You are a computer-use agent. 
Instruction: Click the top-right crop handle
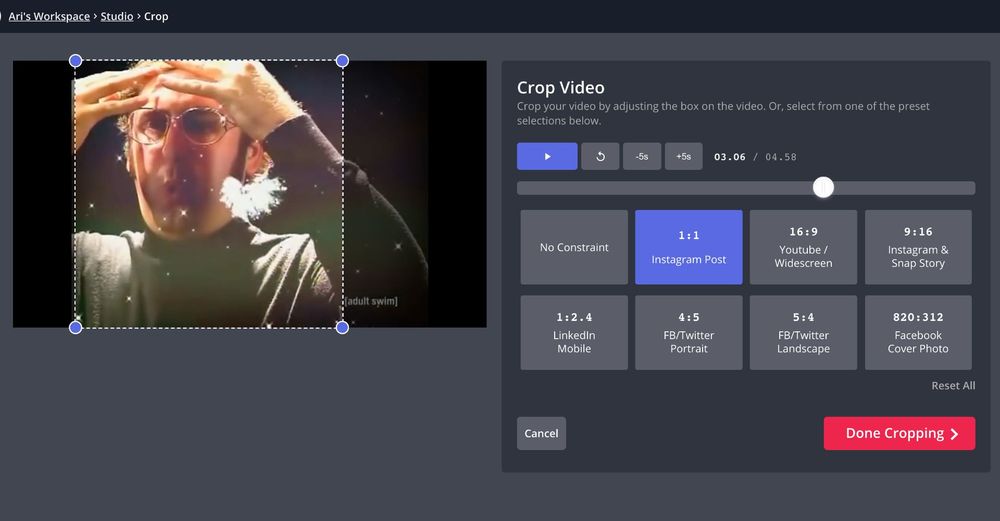(x=342, y=61)
